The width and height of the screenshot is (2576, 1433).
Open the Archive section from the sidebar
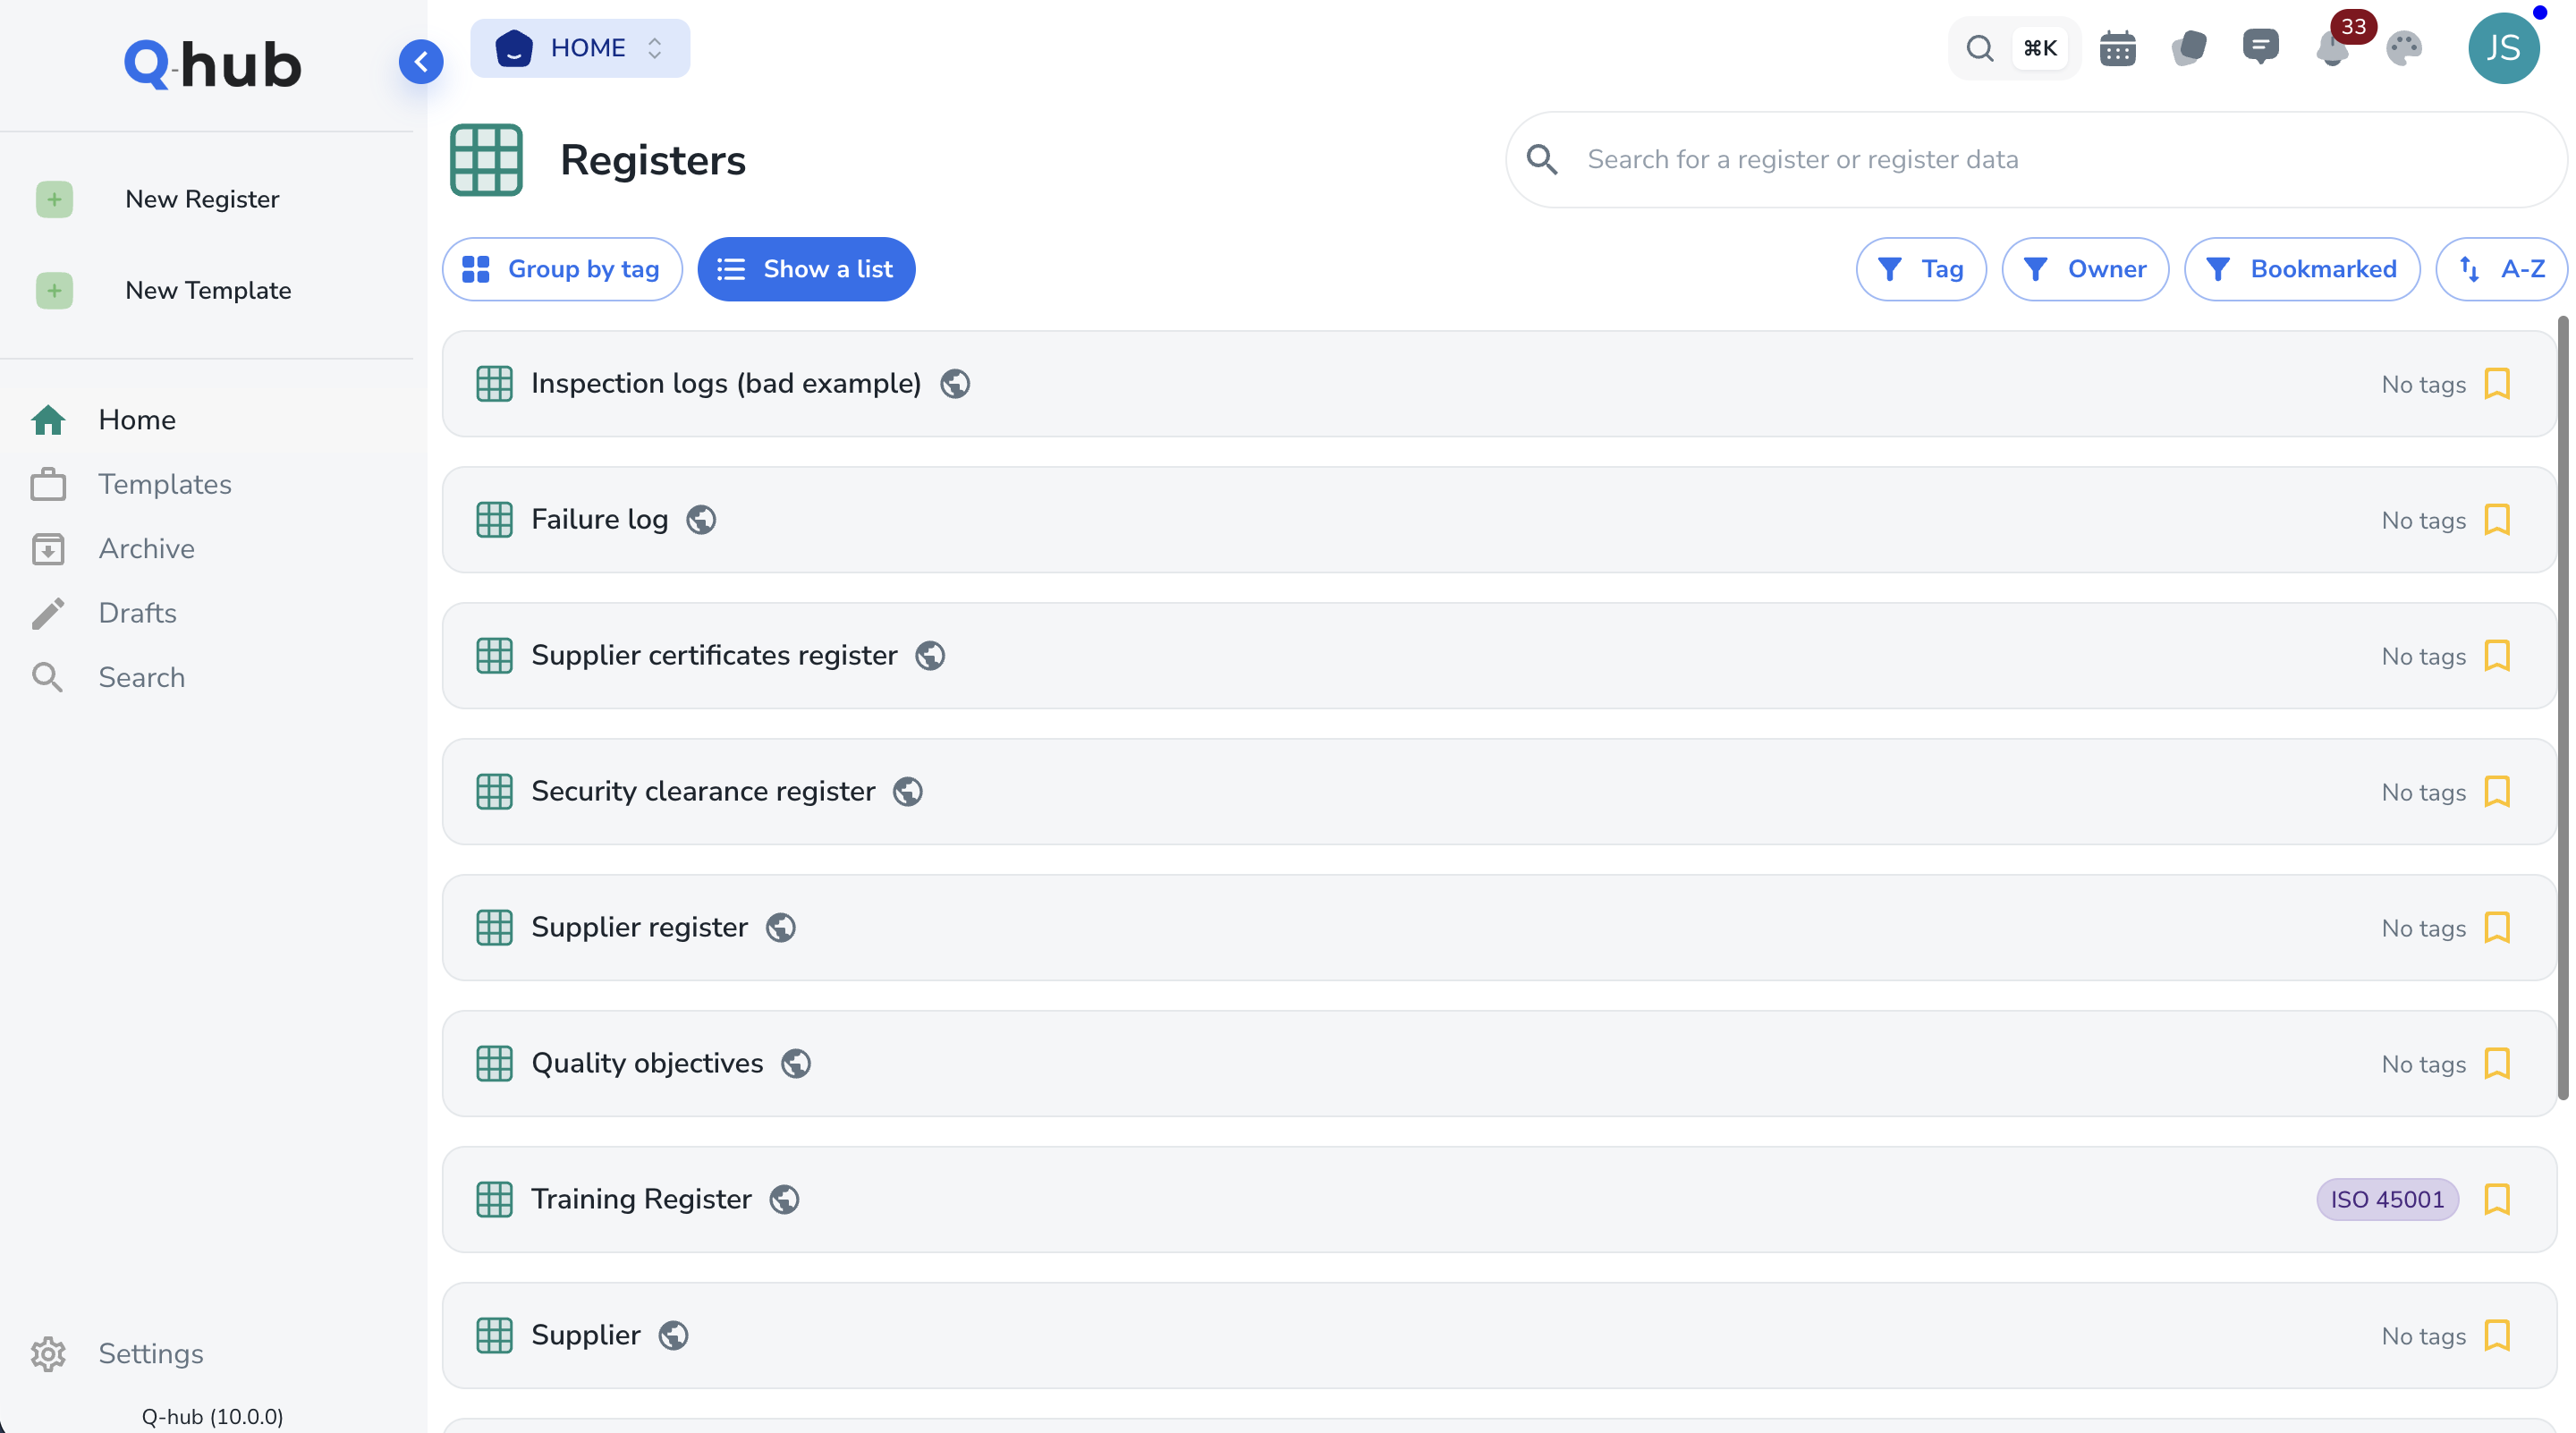(x=146, y=548)
